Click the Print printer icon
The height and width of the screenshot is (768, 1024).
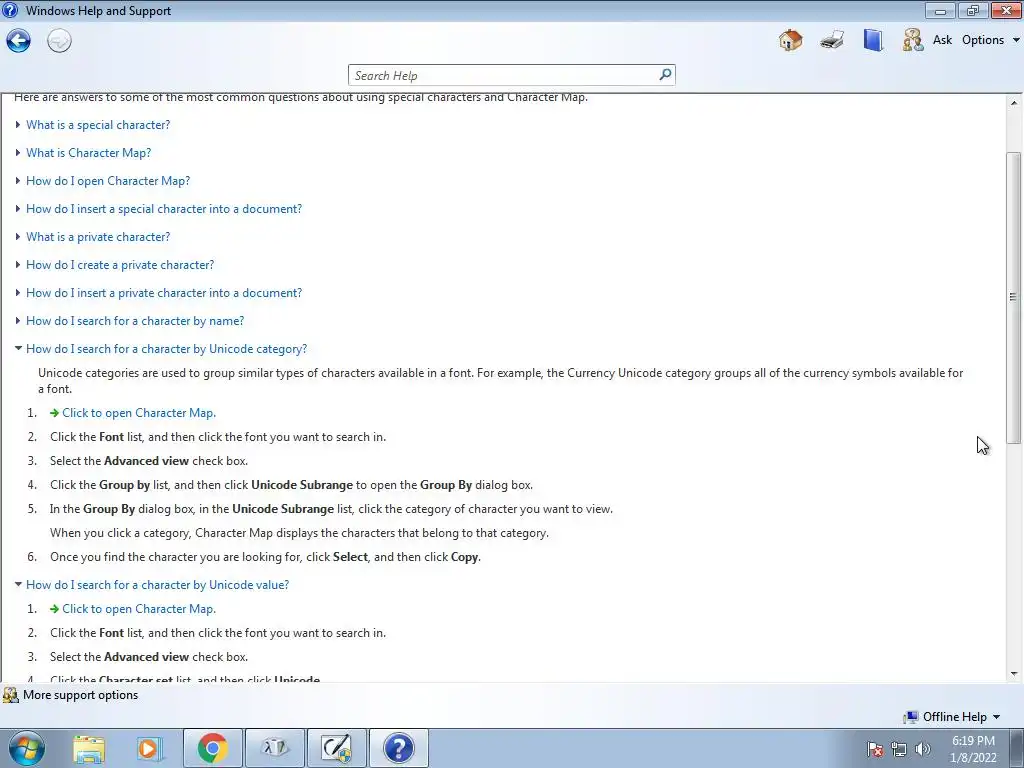[x=832, y=40]
